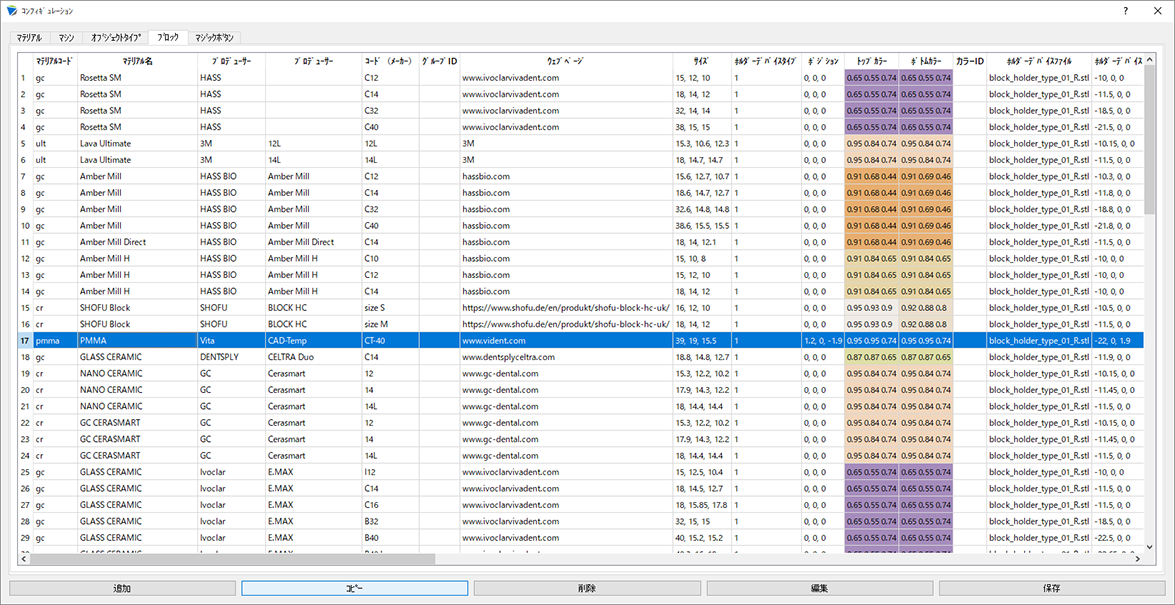Click the 保存 button
The width and height of the screenshot is (1175, 605).
(x=1052, y=588)
